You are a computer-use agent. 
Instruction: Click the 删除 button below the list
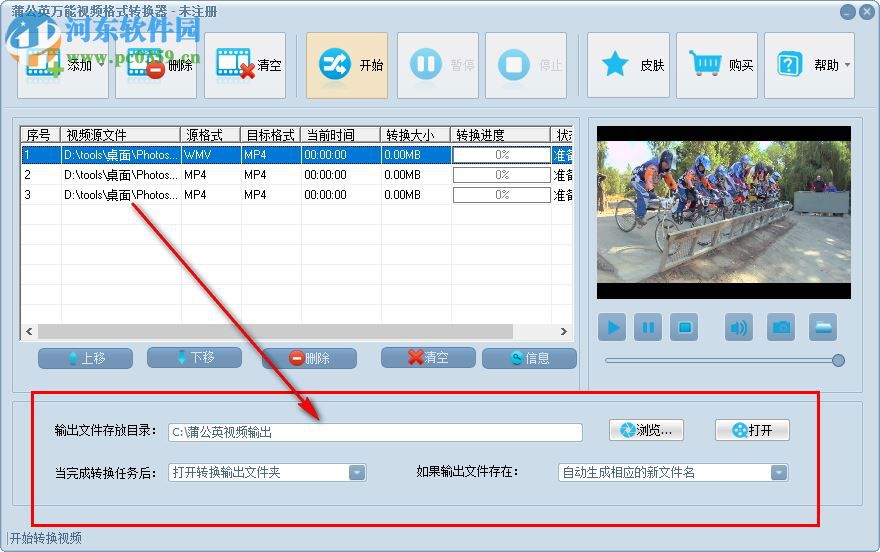point(309,358)
